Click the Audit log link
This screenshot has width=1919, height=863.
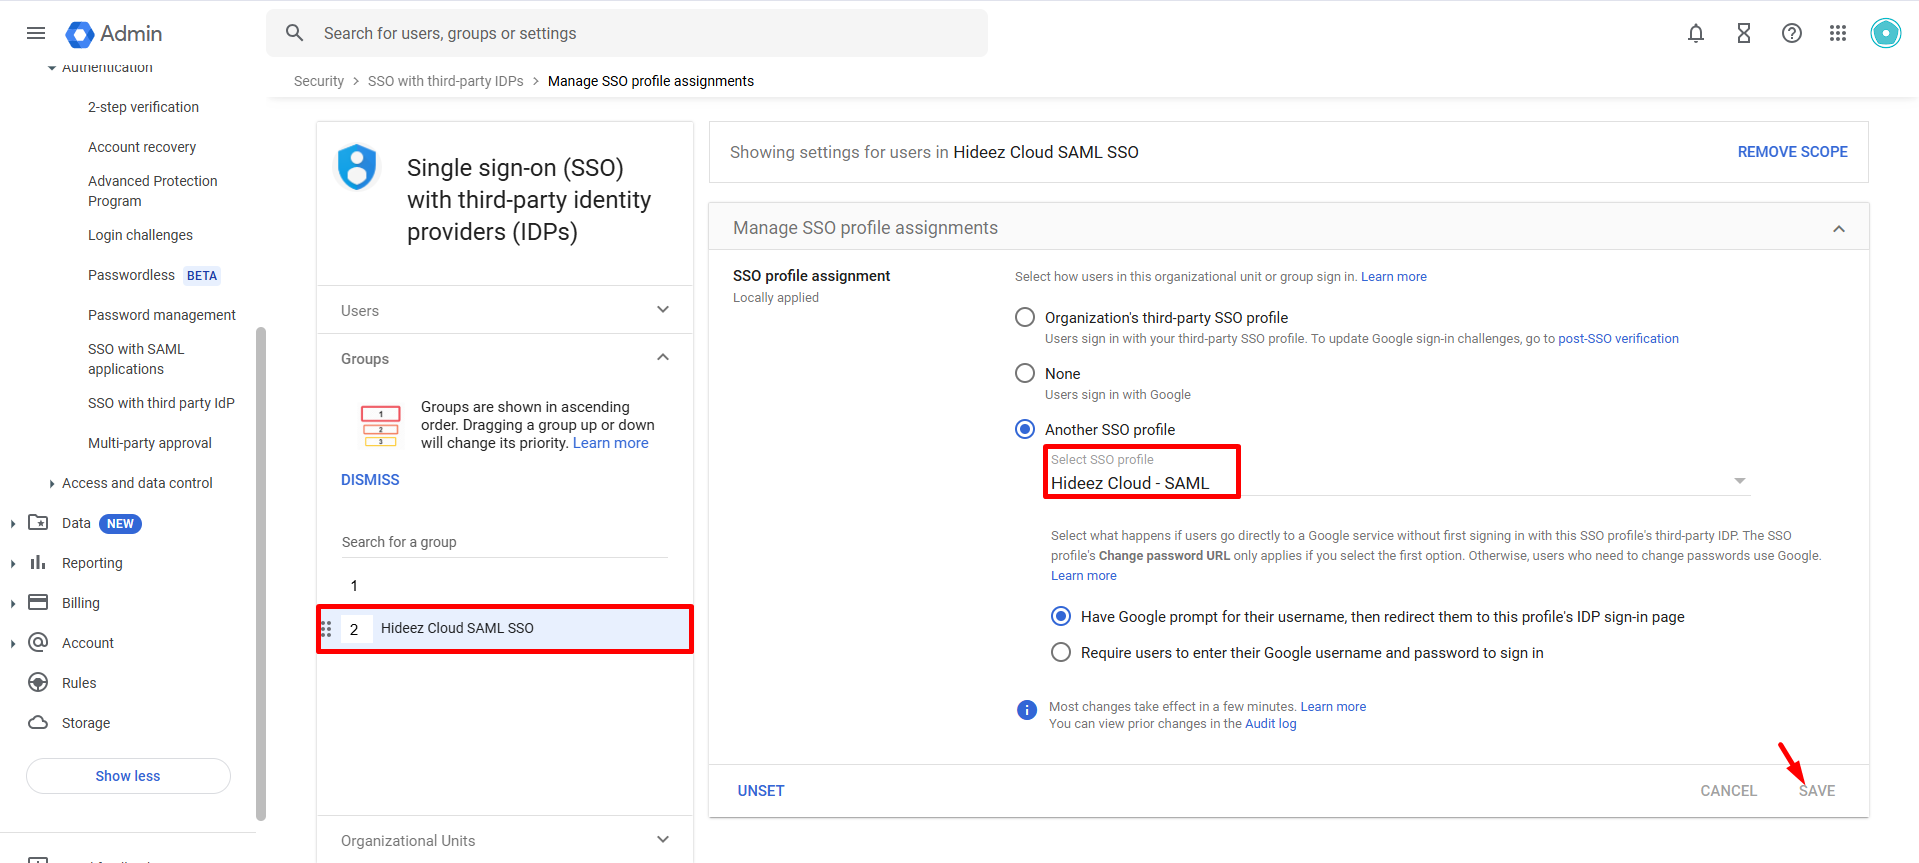(1270, 724)
